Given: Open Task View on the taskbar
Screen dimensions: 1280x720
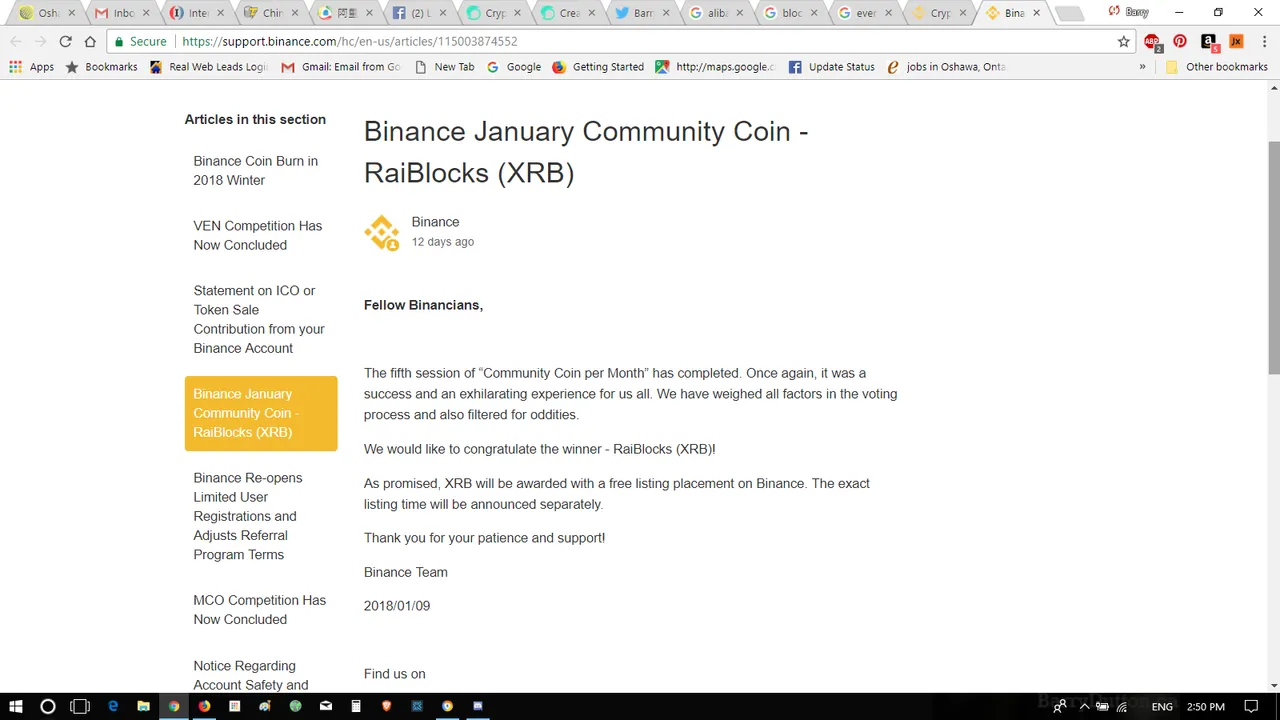Looking at the screenshot, I should click(80, 706).
